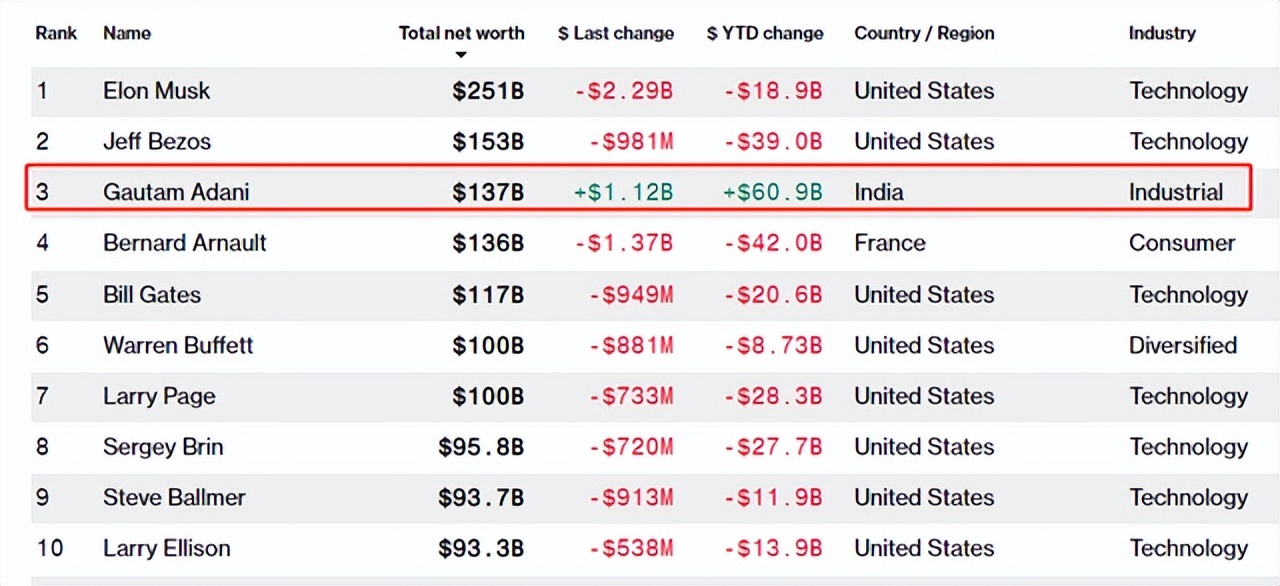Viewport: 1280px width, 586px height.
Task: Open Bernard Arnault's profile
Action: click(185, 243)
